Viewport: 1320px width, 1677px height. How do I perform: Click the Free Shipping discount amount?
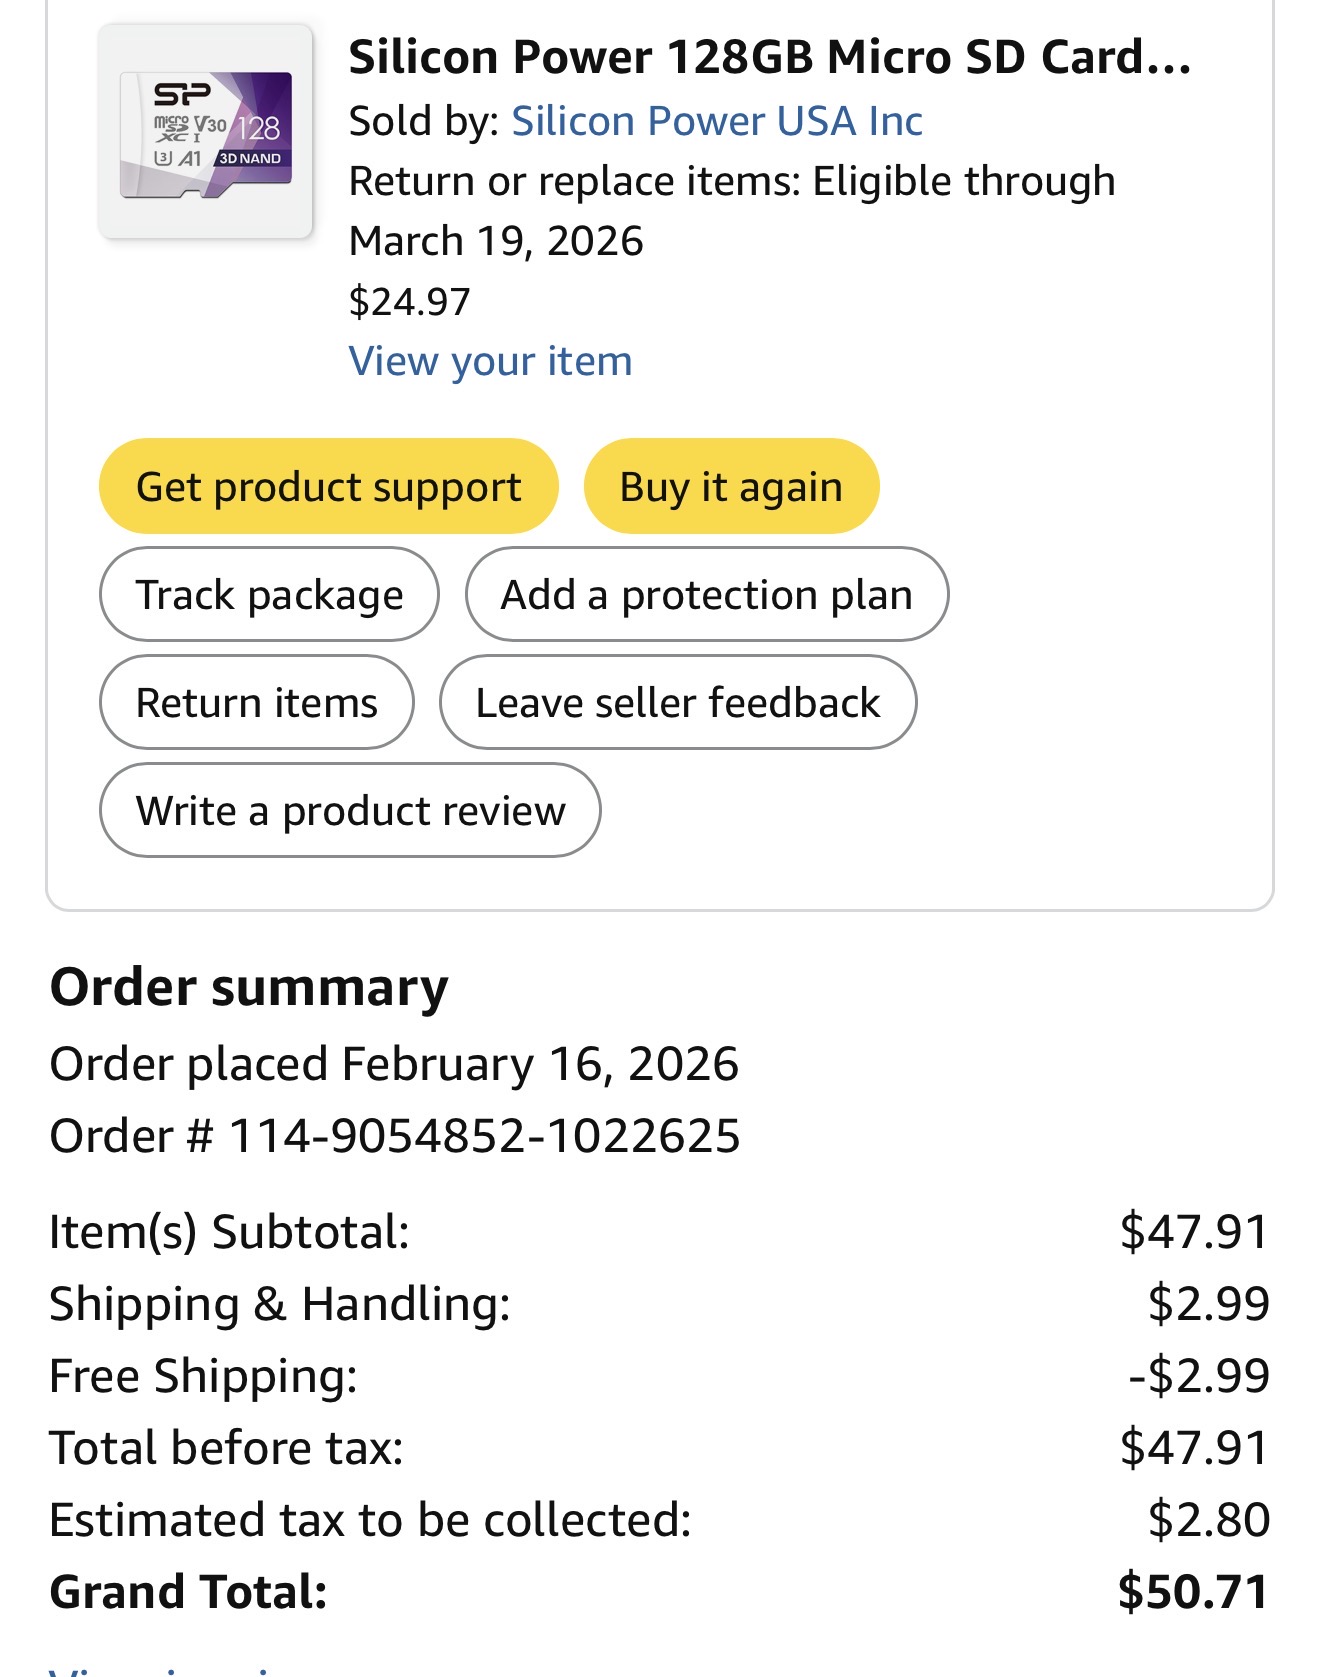(x=1198, y=1376)
